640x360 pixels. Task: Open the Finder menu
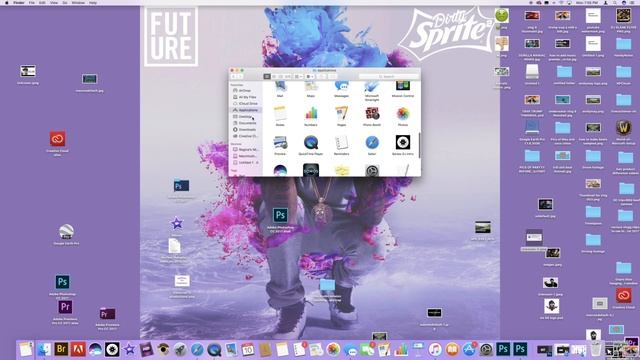[19, 2]
